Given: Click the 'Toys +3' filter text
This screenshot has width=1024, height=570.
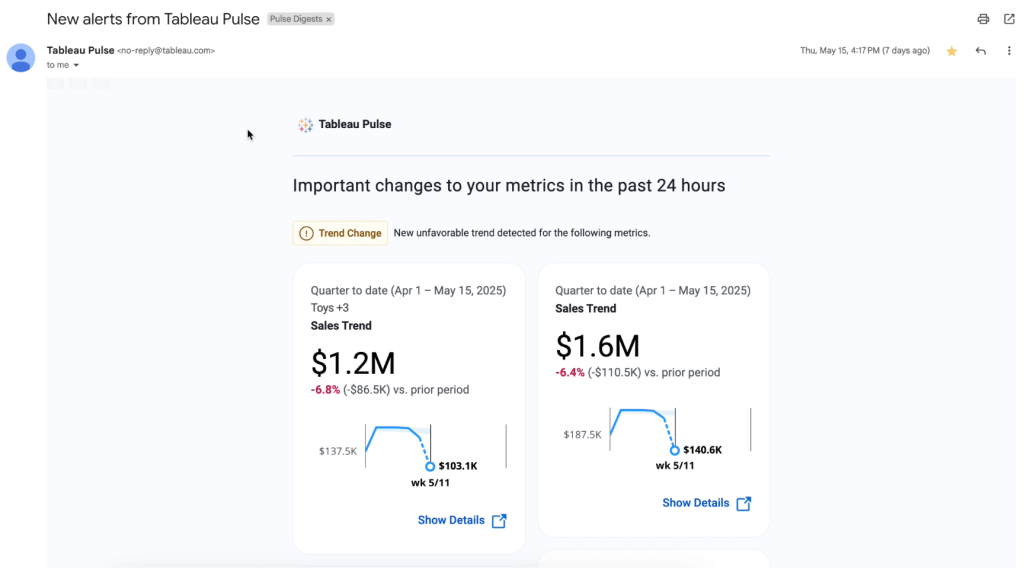Looking at the screenshot, I should [330, 308].
